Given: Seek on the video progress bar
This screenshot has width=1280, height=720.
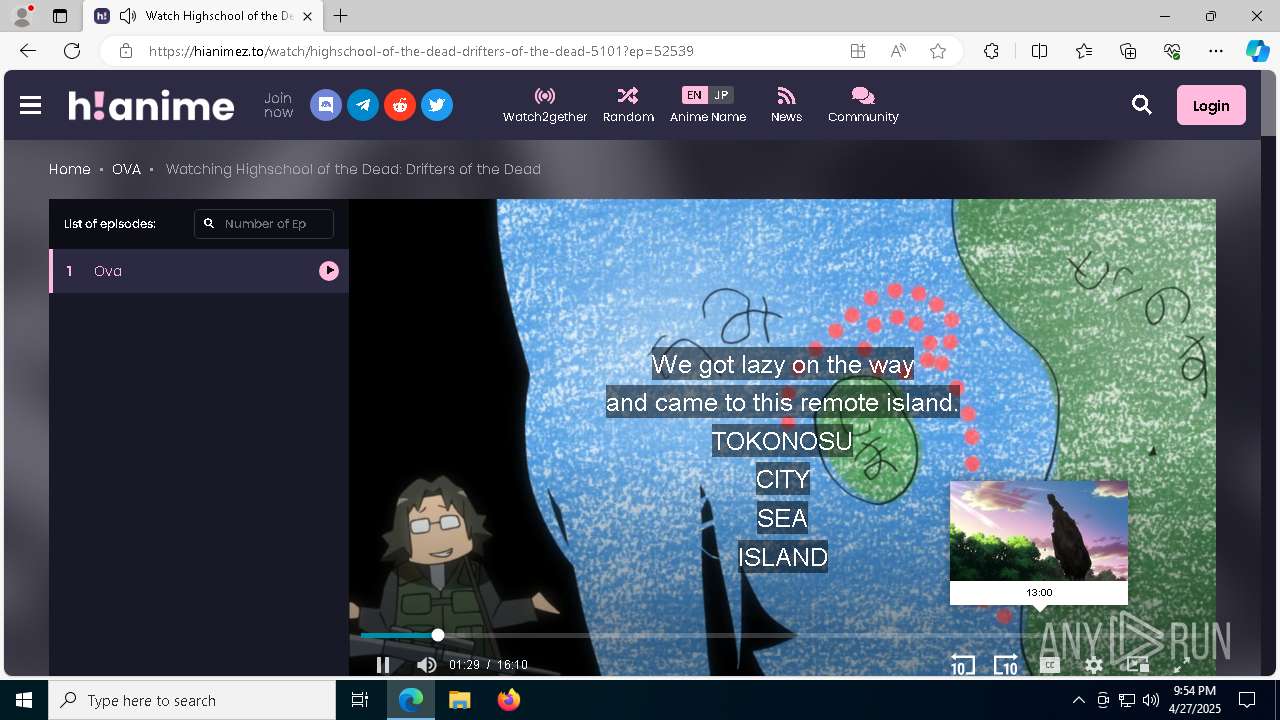Looking at the screenshot, I should pyautogui.click(x=783, y=635).
